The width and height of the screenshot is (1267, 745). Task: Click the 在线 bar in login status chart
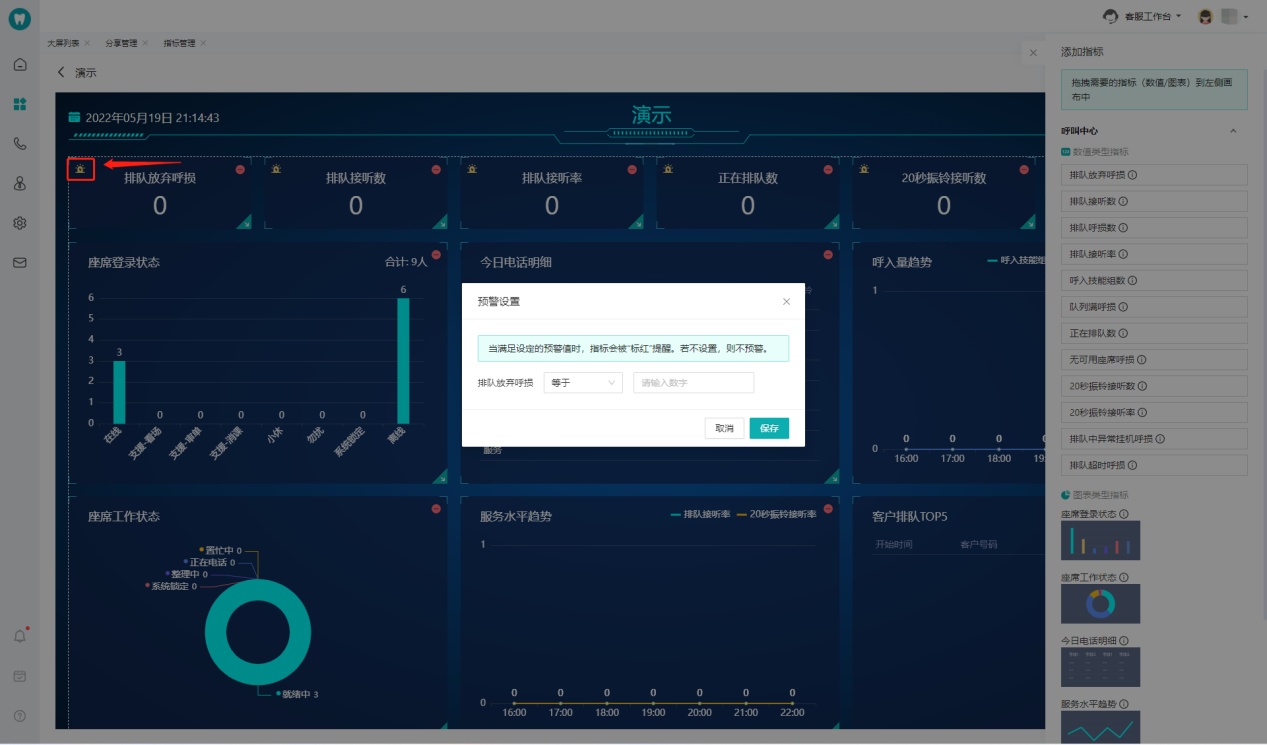[x=119, y=392]
